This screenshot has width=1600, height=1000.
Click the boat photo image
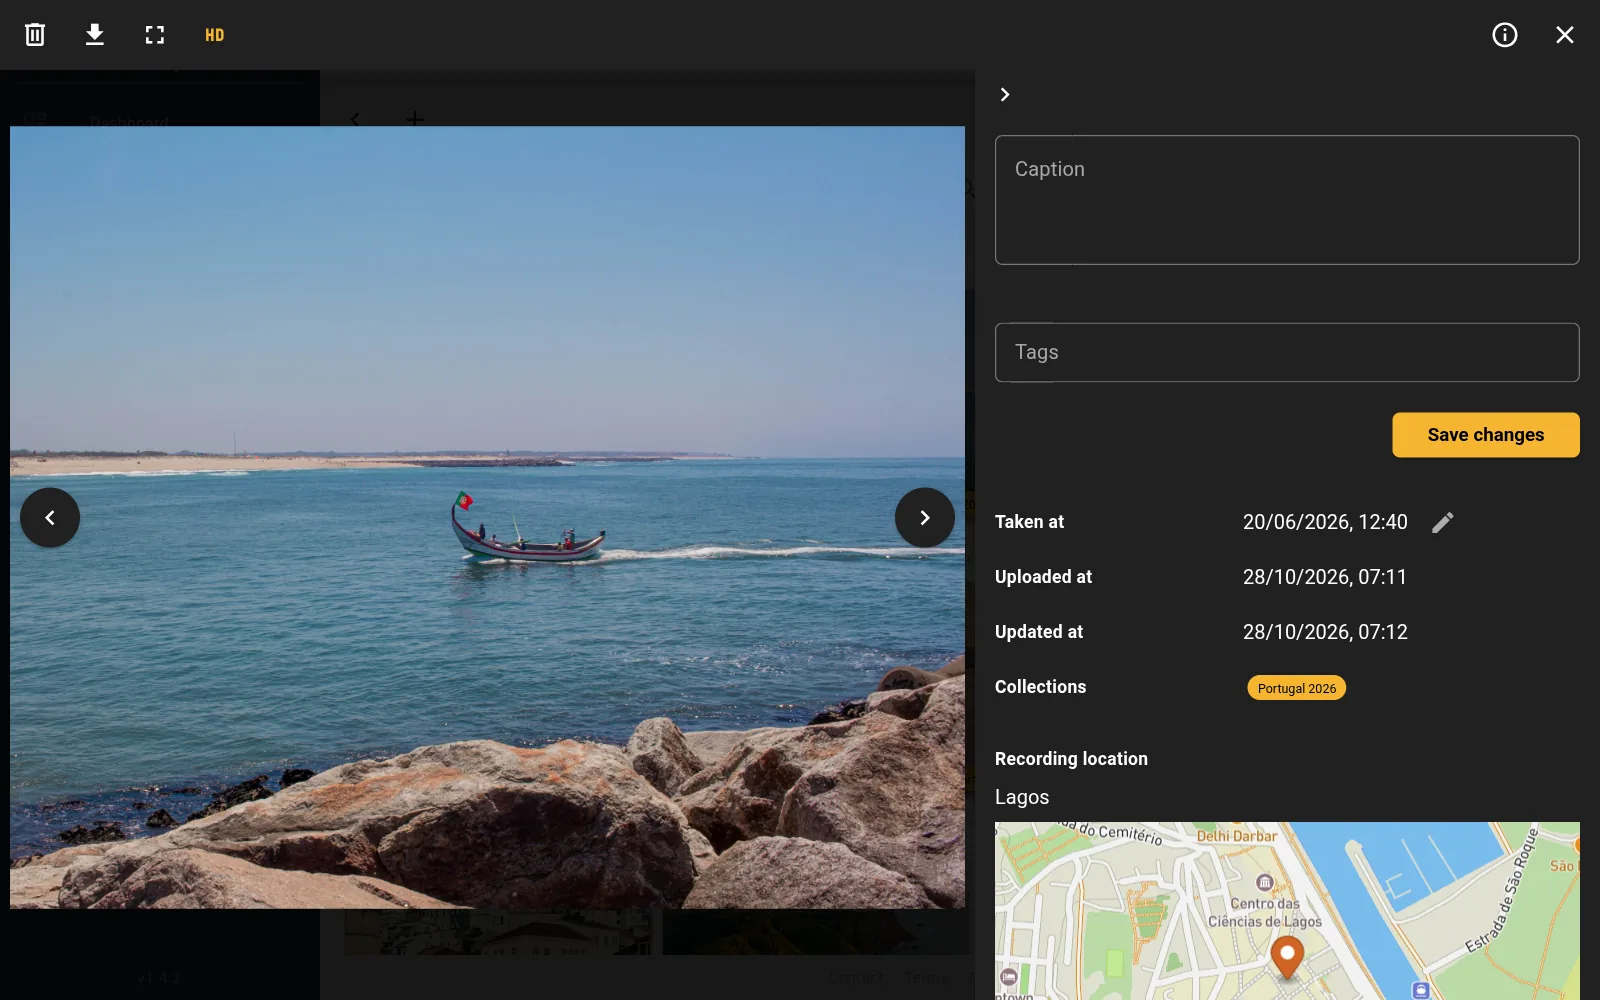[487, 517]
